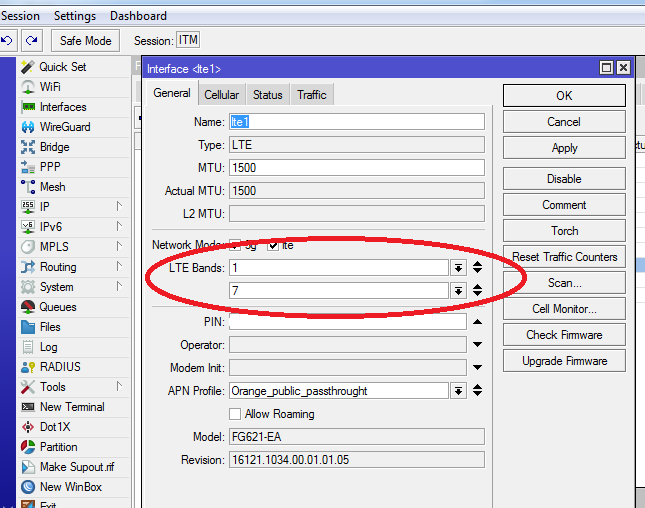Click Make Supout.rif icon
The width and height of the screenshot is (645, 508).
tap(28, 467)
